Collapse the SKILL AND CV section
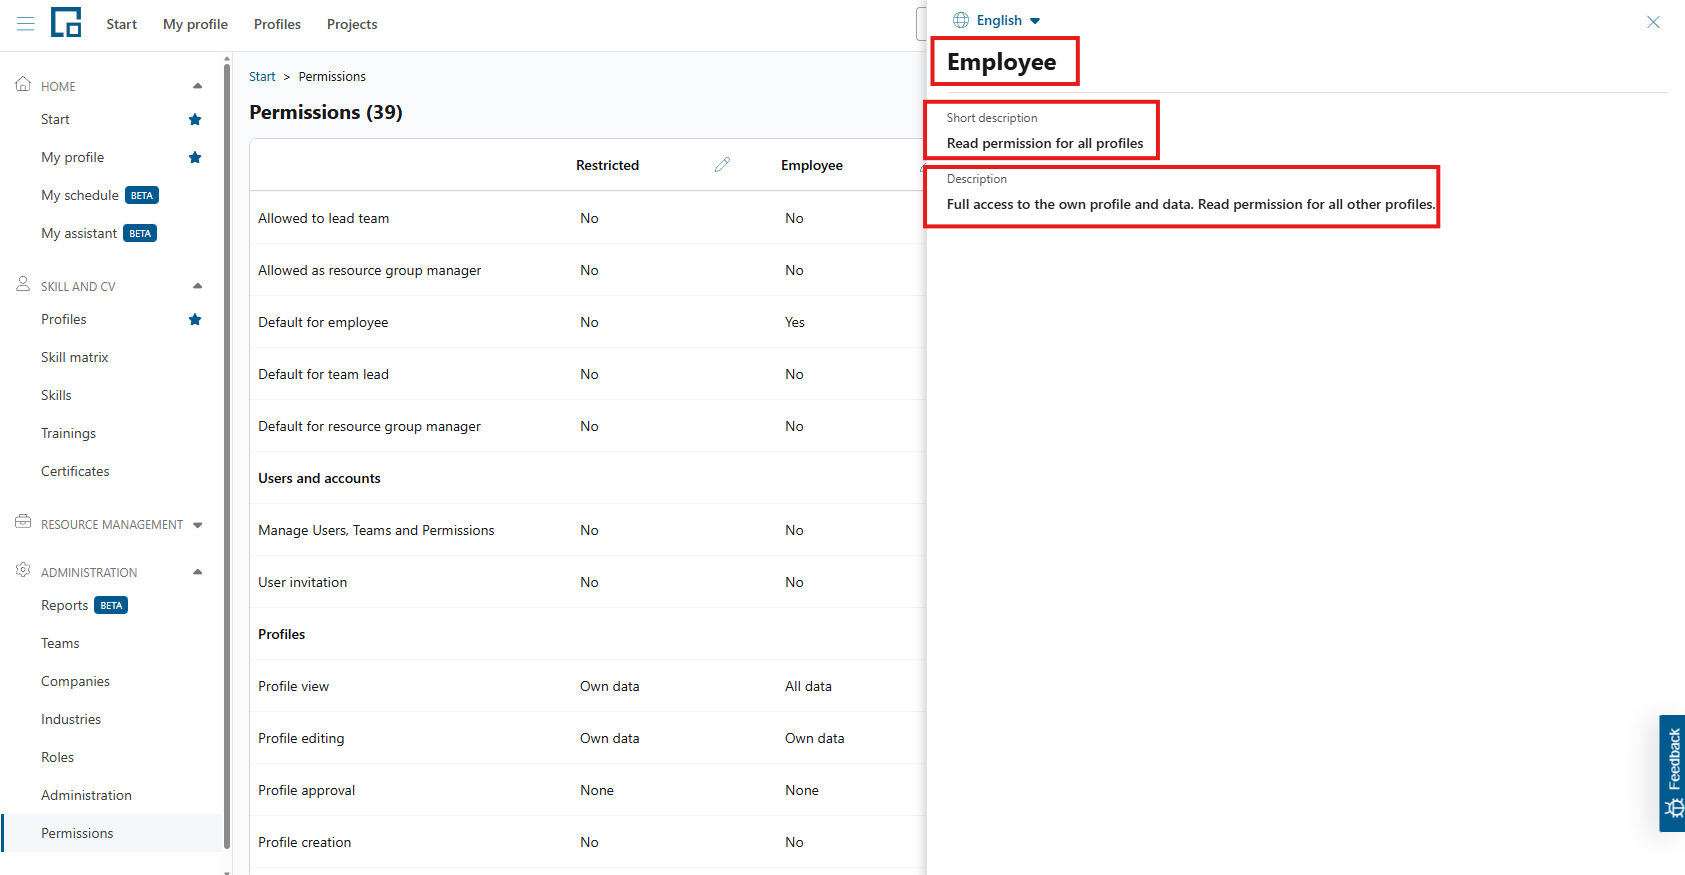1685x875 pixels. [197, 287]
